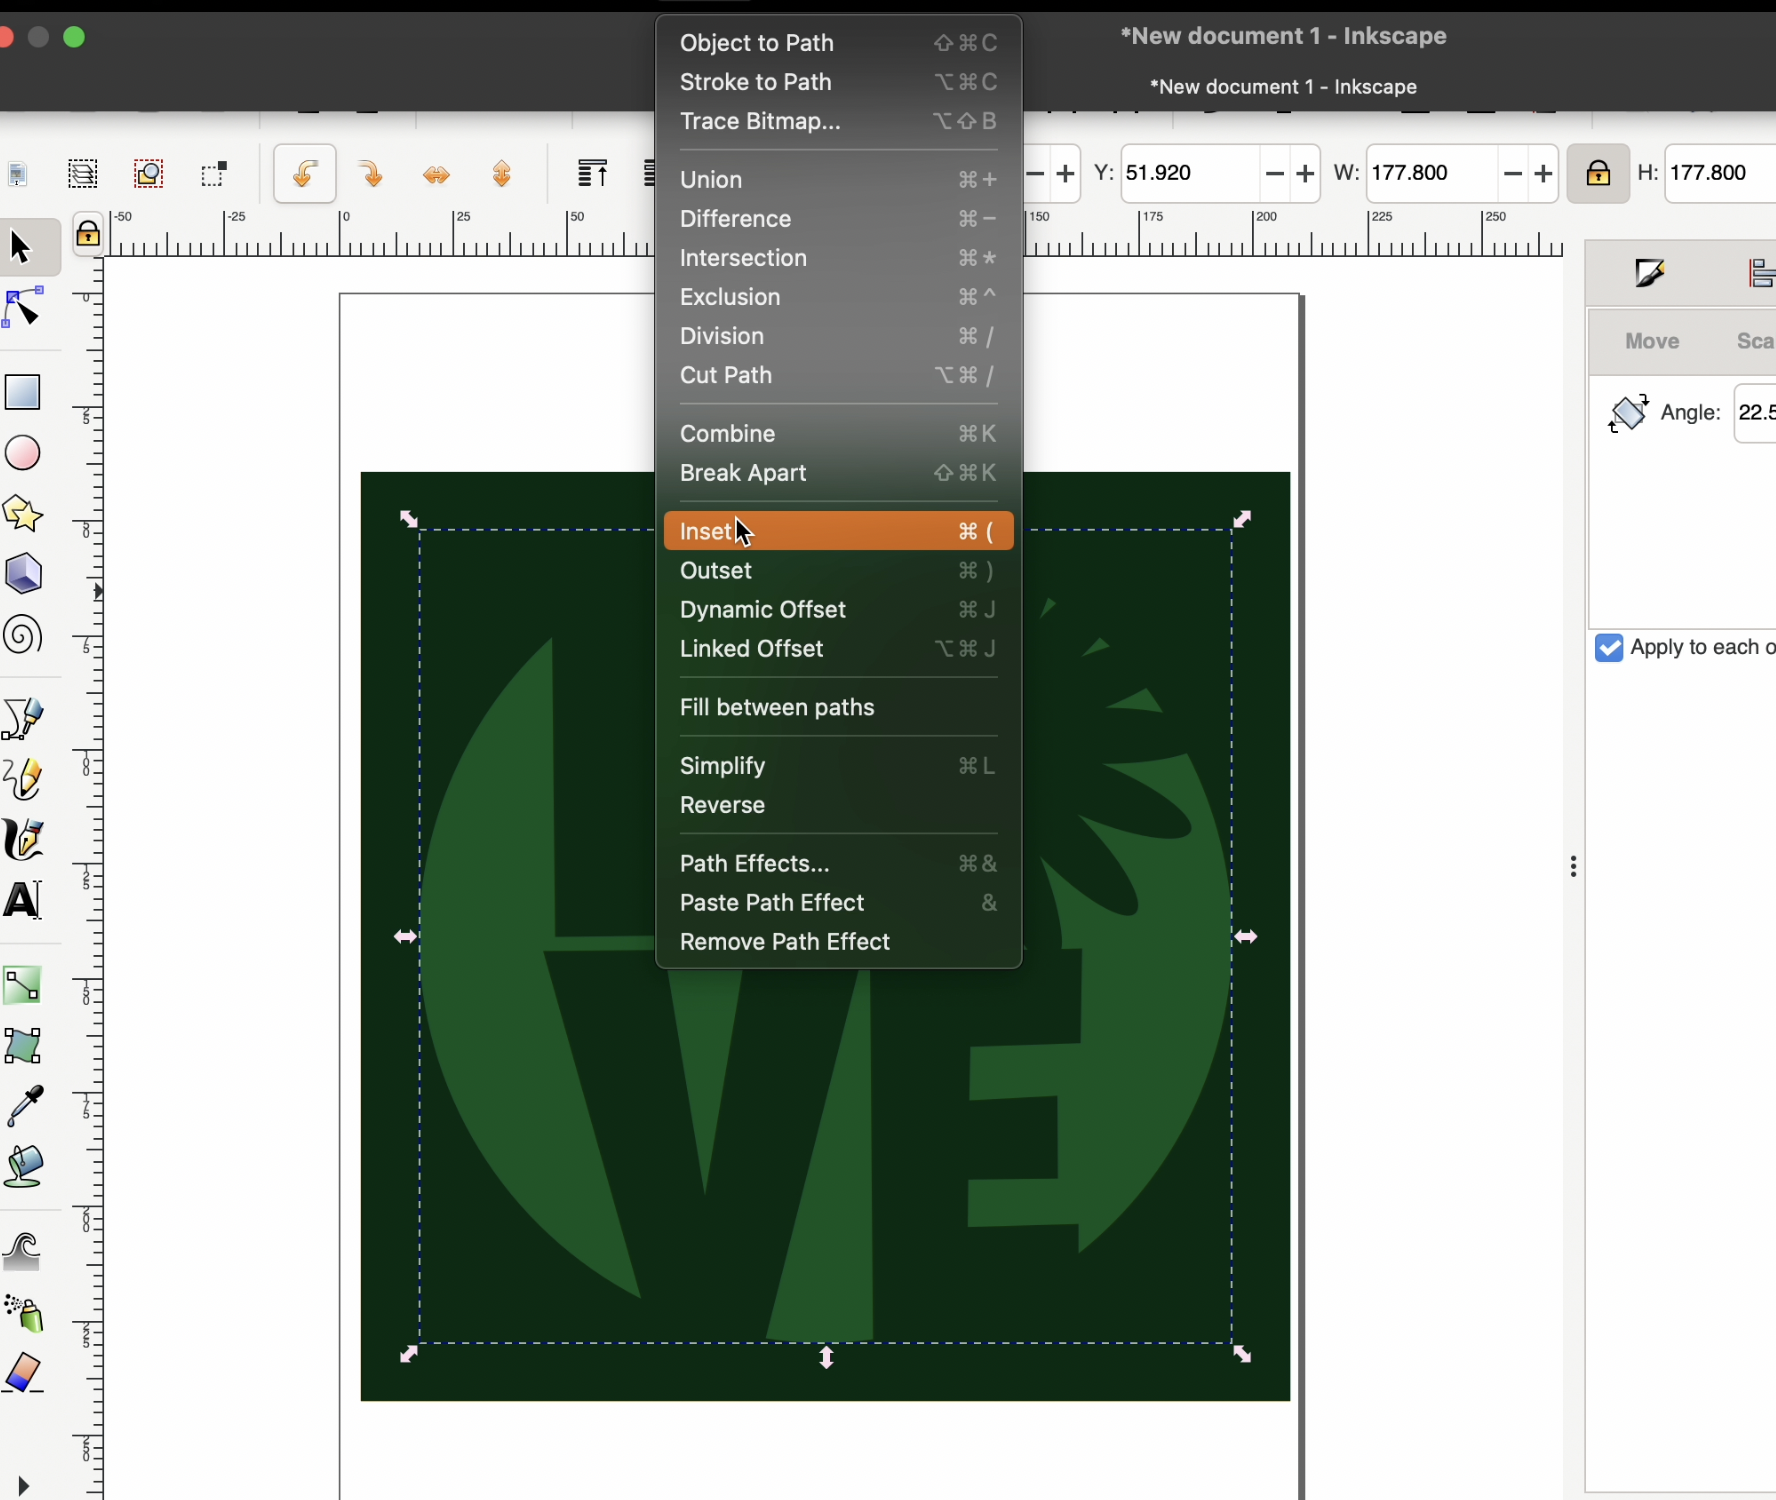Increase width using the plus stepper

tap(1543, 174)
